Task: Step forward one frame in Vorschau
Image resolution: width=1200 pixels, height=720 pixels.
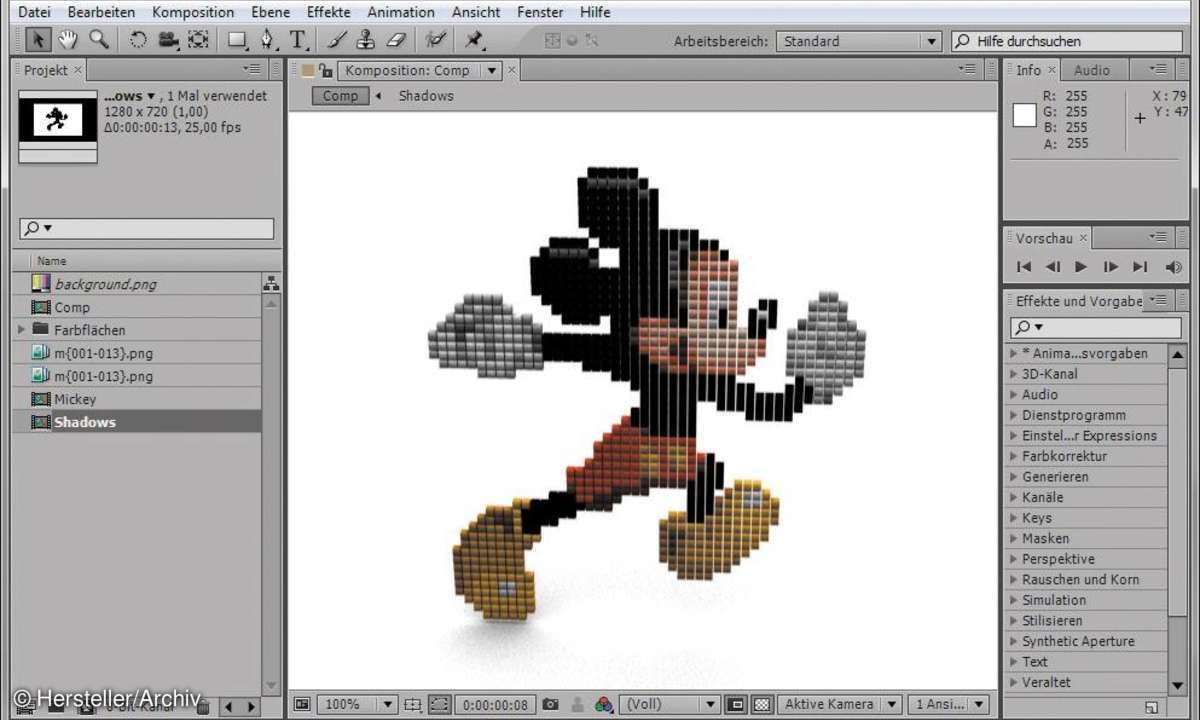Action: (1110, 267)
